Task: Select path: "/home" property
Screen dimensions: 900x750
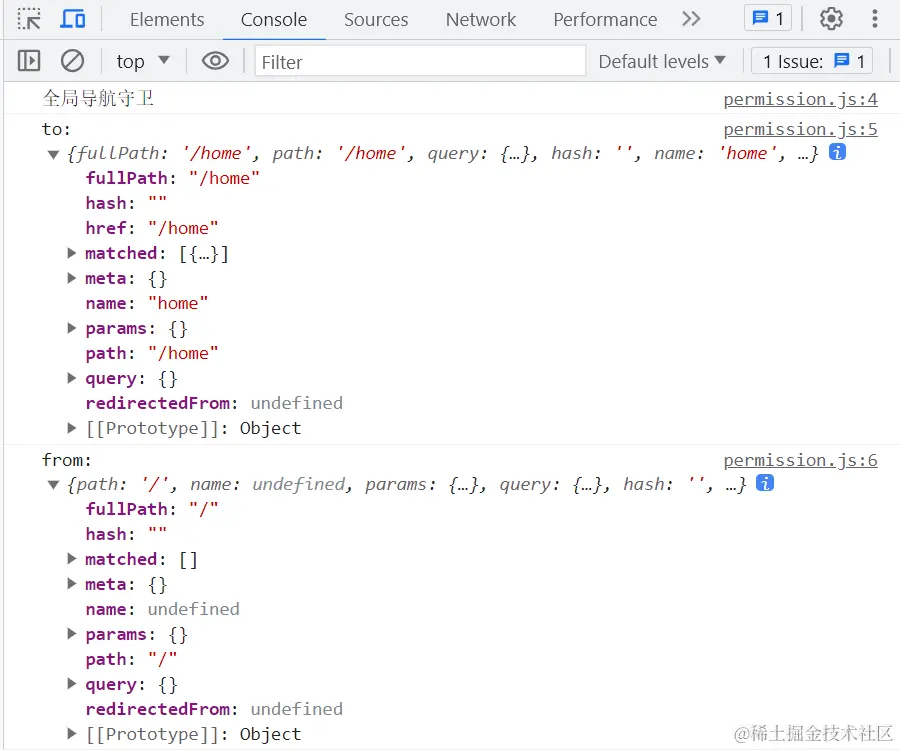Action: [x=152, y=353]
